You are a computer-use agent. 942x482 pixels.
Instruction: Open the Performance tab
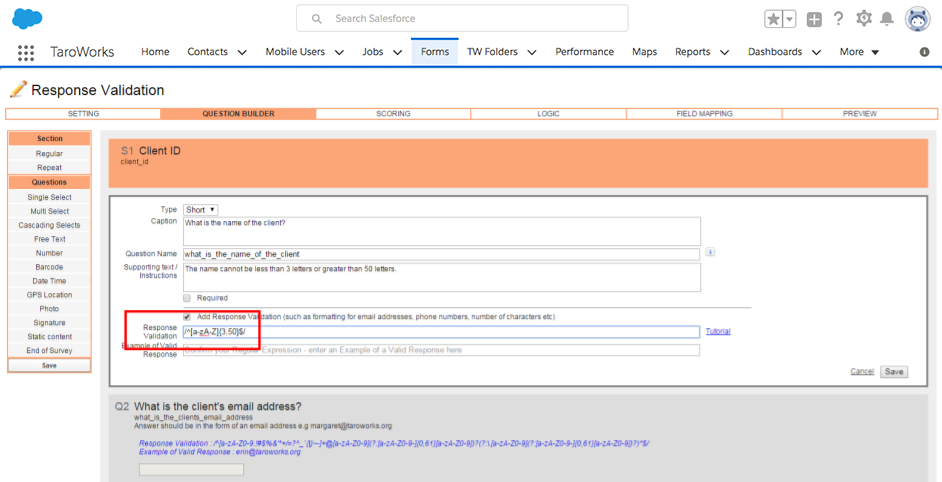click(x=585, y=52)
